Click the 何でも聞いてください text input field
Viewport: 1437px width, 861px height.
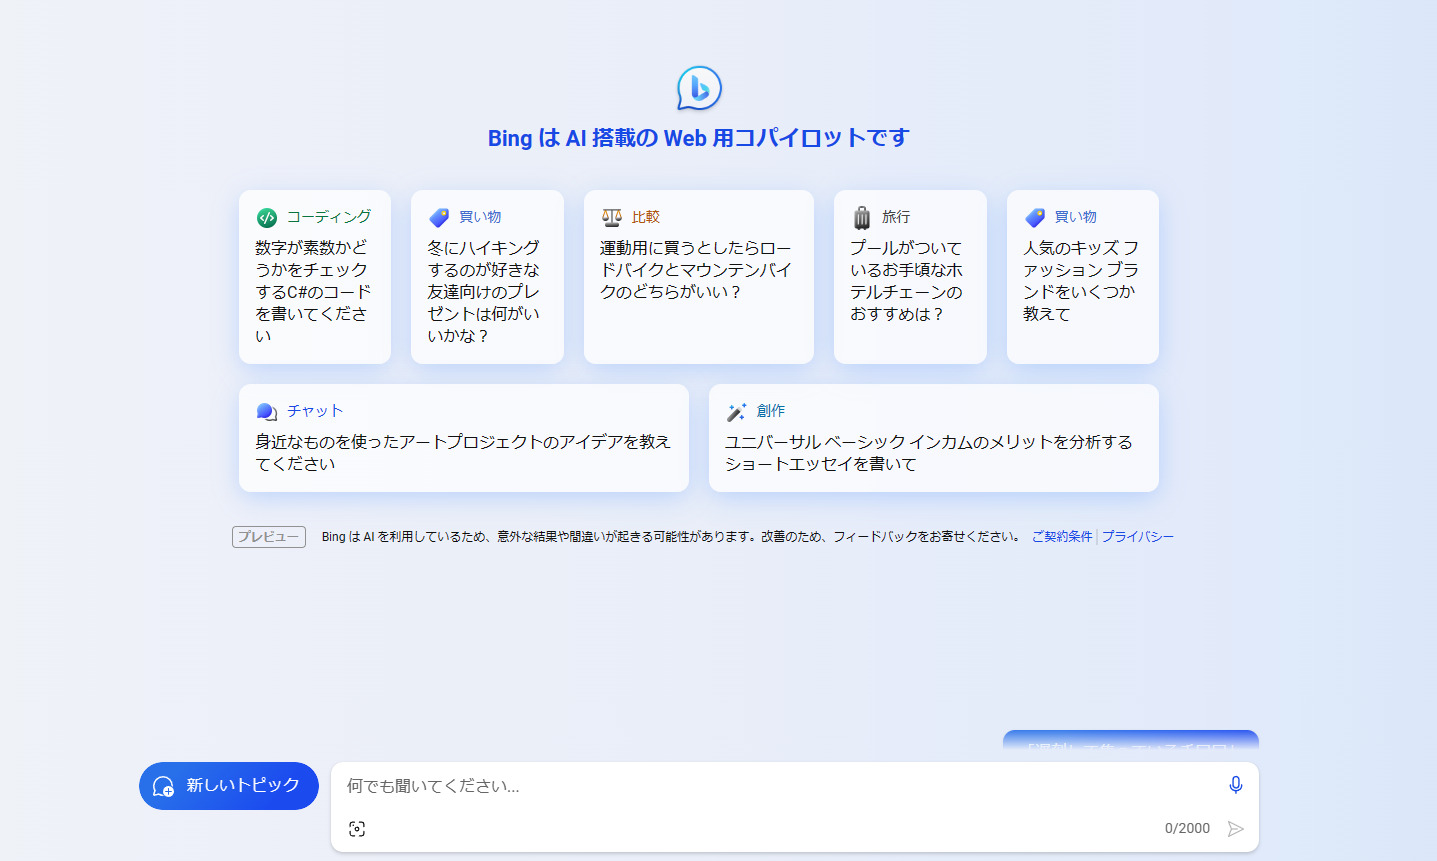(780, 786)
